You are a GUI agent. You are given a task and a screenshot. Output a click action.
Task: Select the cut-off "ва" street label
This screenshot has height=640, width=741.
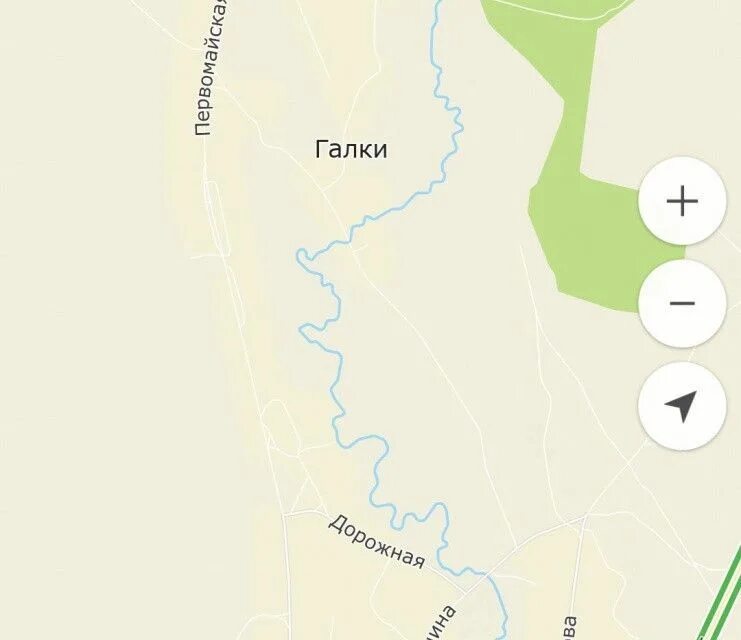569,628
